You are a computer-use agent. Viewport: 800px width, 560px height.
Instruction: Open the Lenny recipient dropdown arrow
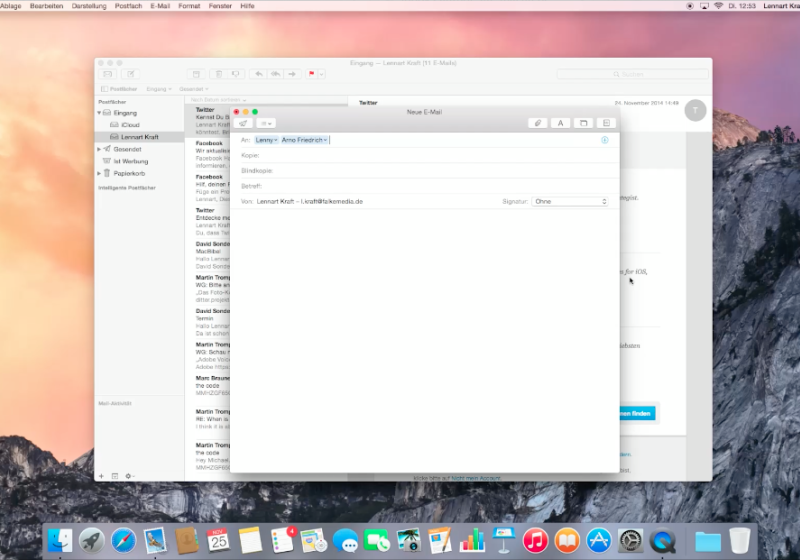point(276,140)
